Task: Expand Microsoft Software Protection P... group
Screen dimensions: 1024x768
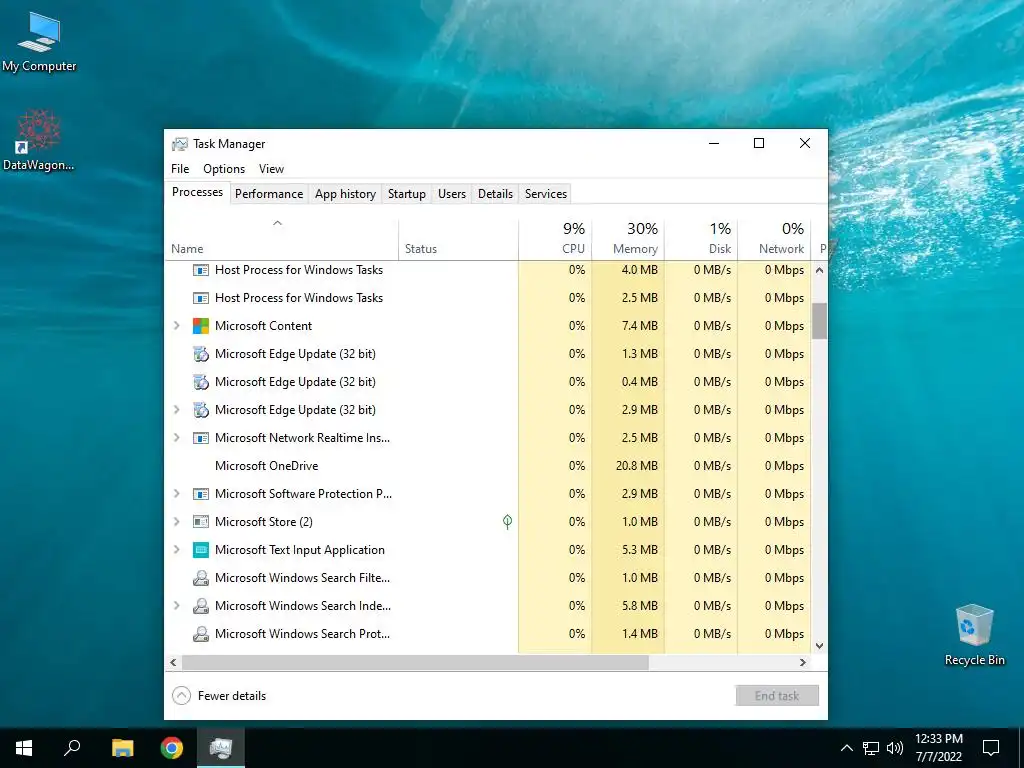Action: [x=176, y=494]
